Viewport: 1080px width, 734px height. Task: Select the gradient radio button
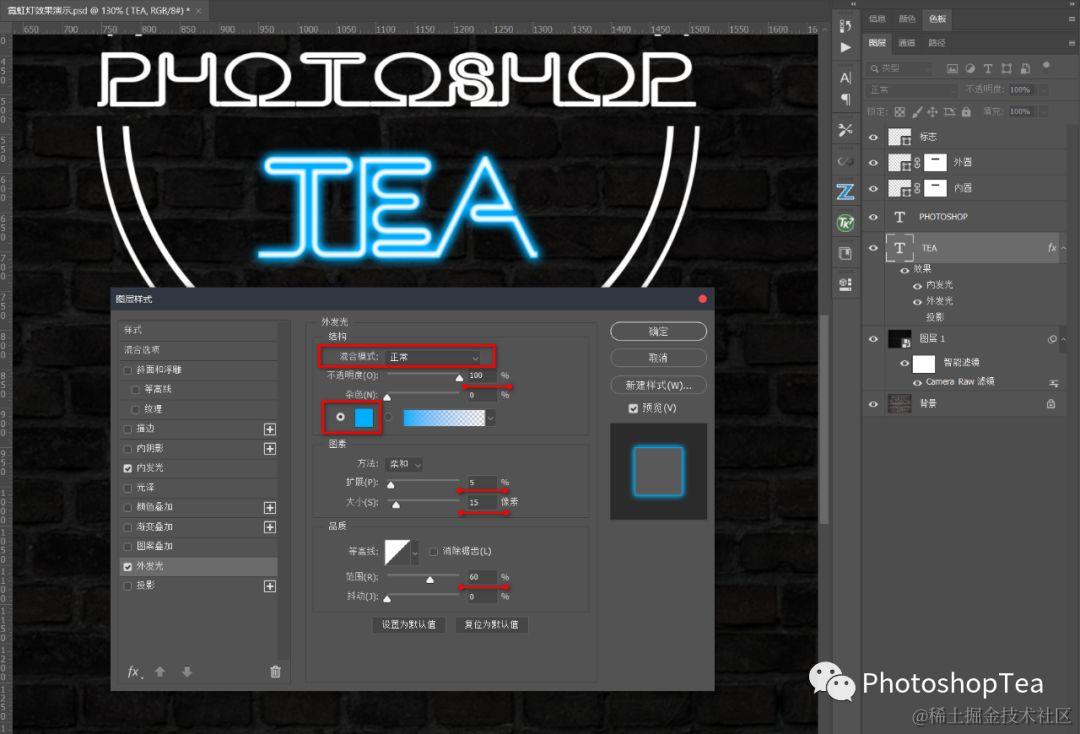tap(388, 417)
